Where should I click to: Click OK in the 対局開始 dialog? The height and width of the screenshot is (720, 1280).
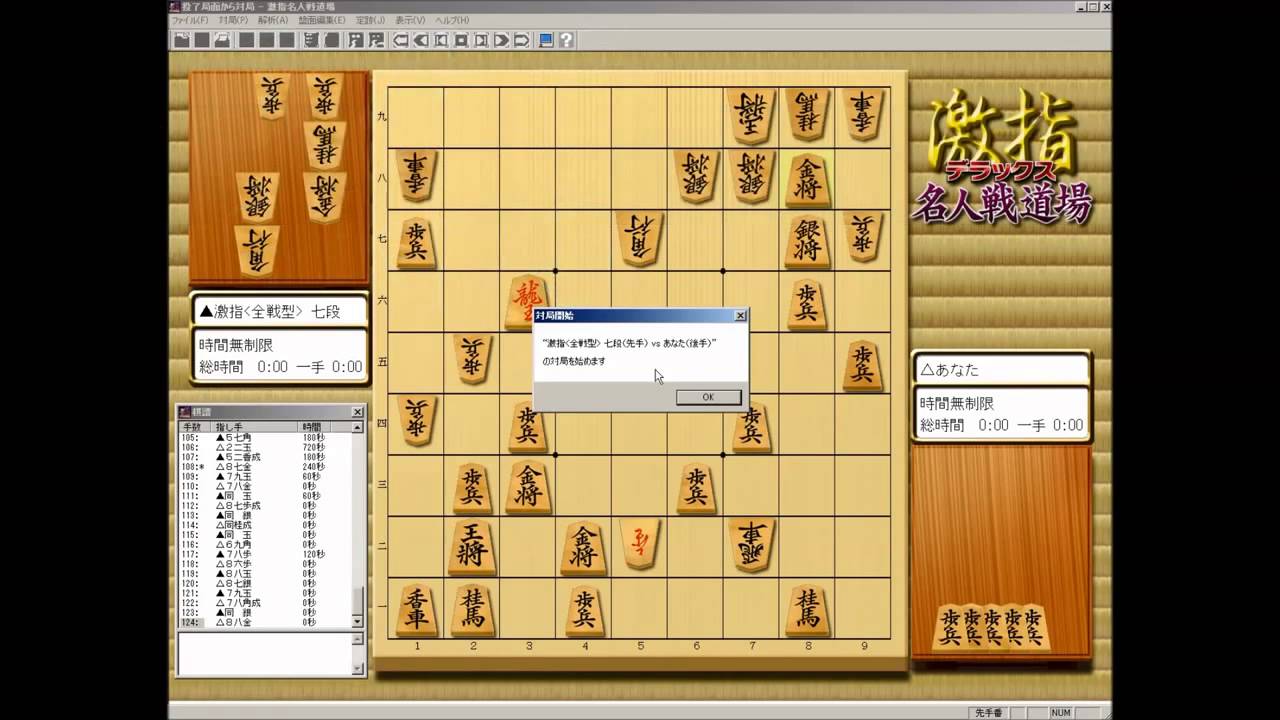(708, 397)
